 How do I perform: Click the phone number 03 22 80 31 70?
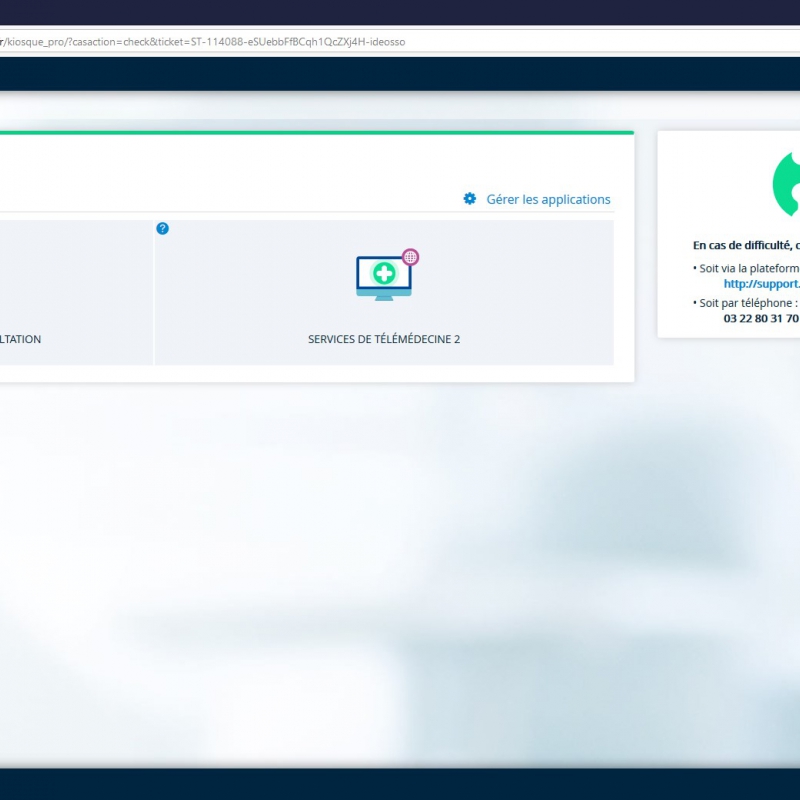760,318
